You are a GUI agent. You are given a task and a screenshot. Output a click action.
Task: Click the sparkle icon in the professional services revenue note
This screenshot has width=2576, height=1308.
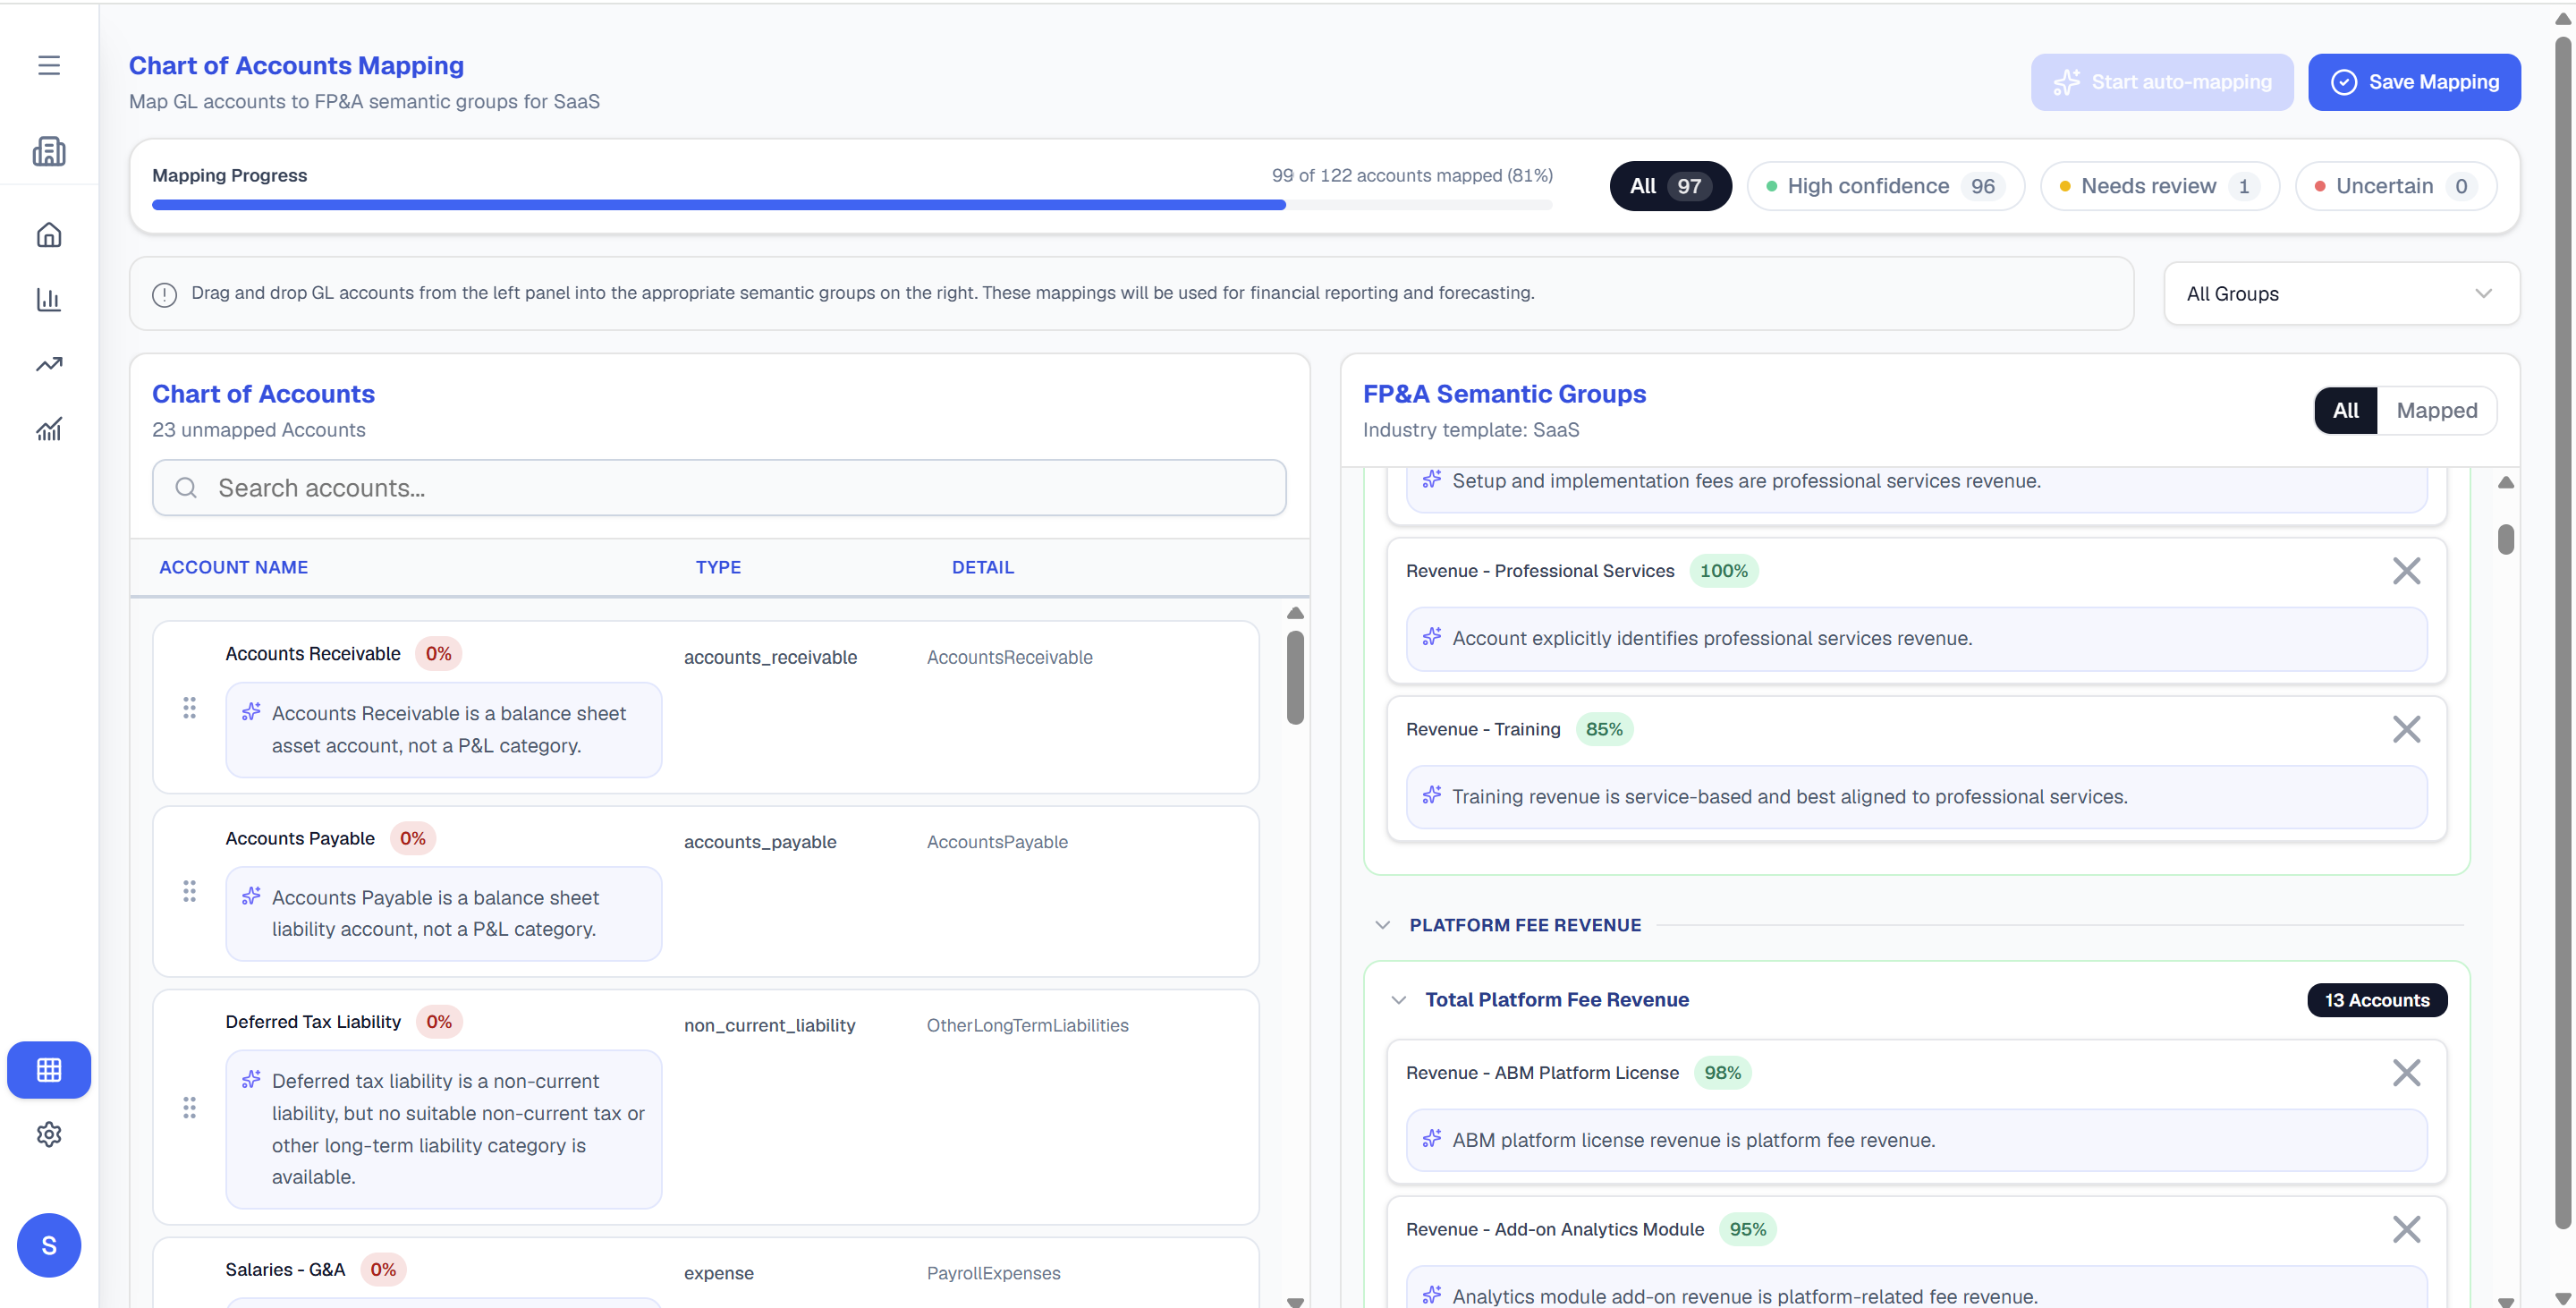point(1432,637)
